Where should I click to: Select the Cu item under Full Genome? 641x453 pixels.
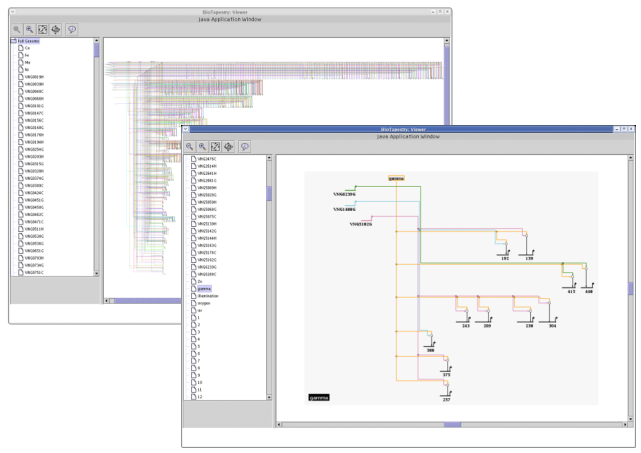click(x=27, y=48)
